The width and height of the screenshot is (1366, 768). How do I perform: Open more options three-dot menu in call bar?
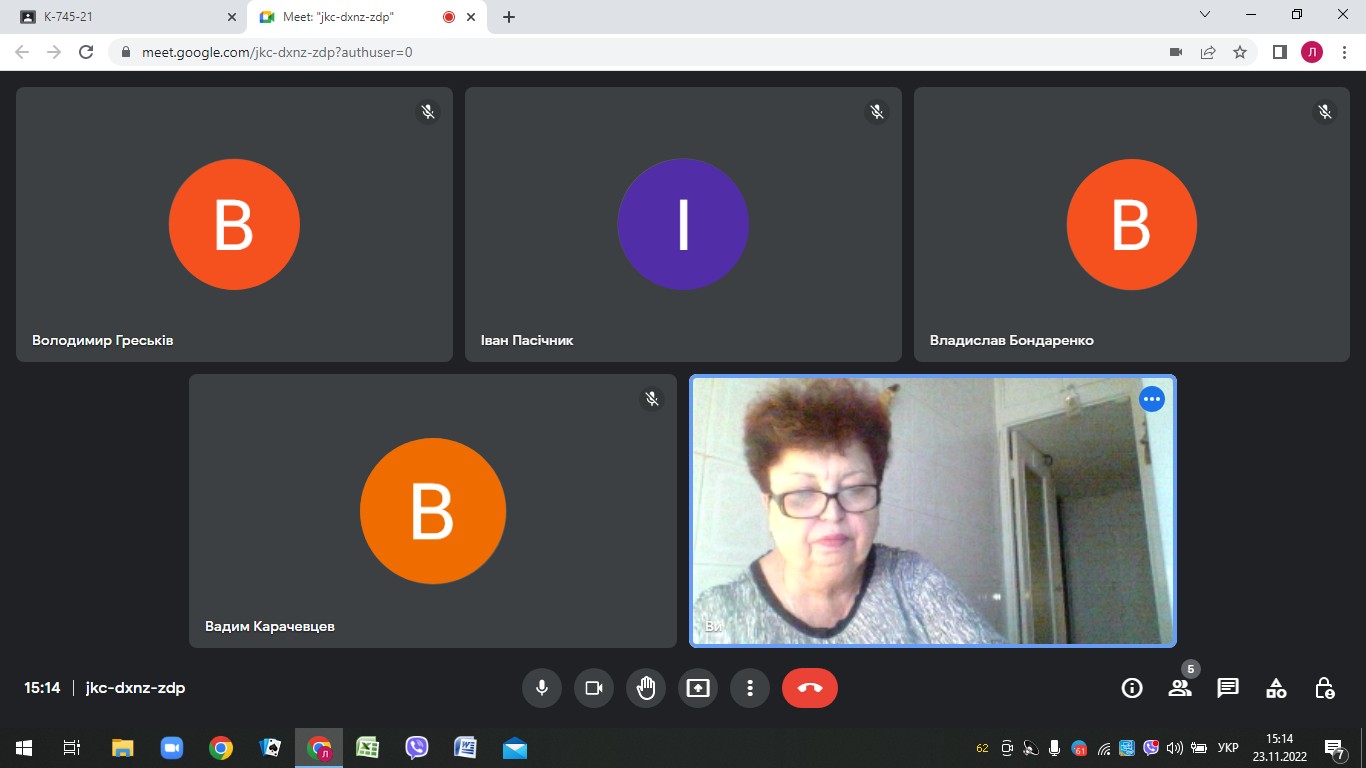[750, 688]
